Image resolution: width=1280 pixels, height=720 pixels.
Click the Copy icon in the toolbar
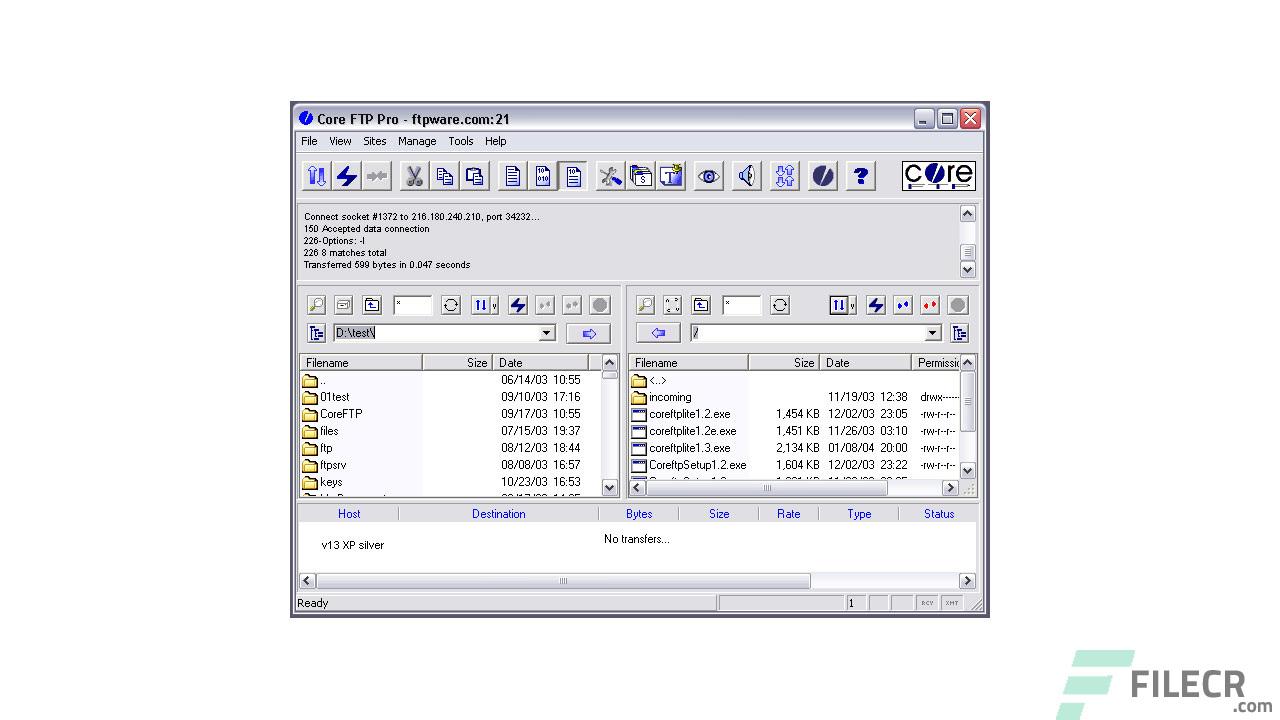pyautogui.click(x=444, y=177)
